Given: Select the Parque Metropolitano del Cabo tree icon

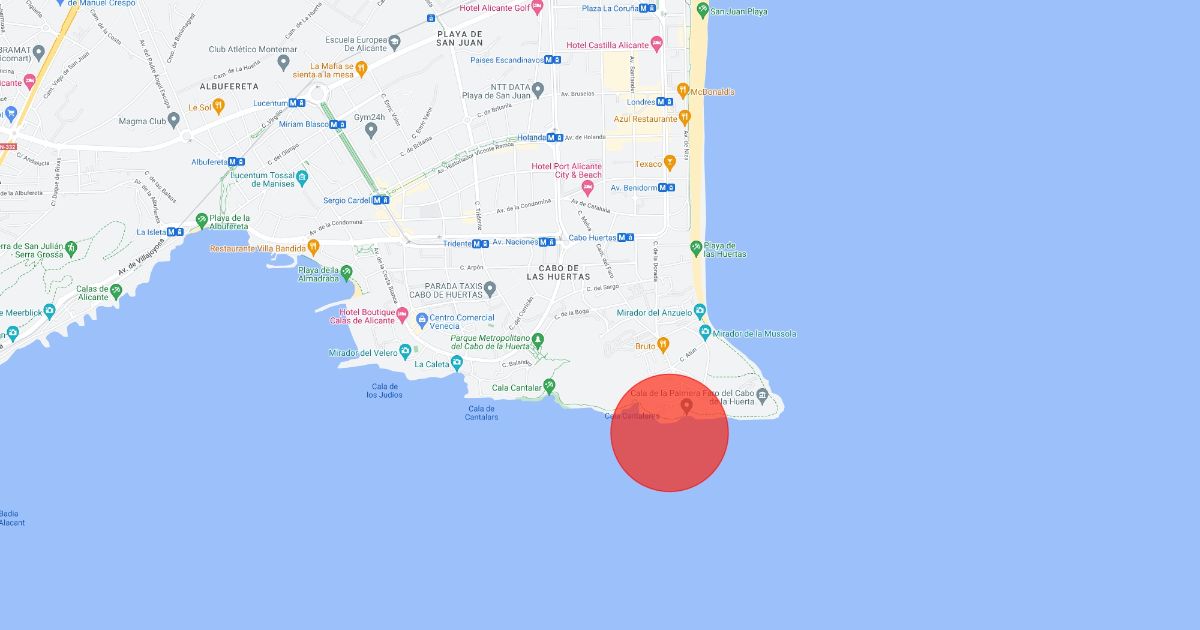Looking at the screenshot, I should coord(539,341).
